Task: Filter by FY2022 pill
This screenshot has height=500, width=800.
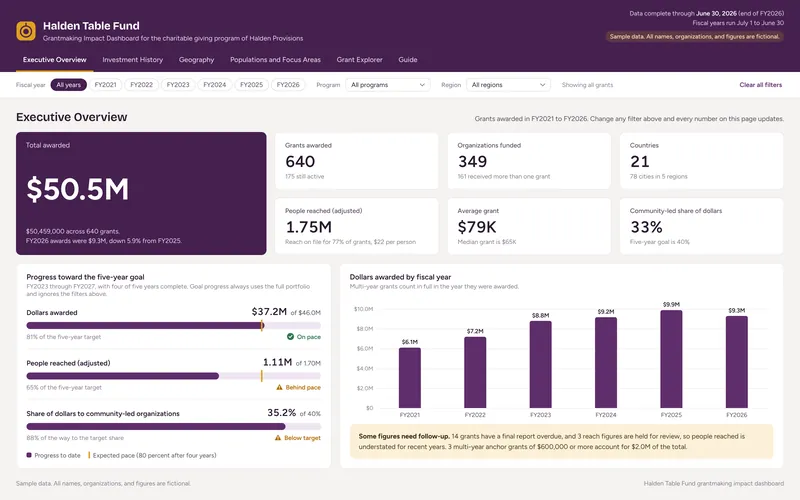Action: pos(141,85)
